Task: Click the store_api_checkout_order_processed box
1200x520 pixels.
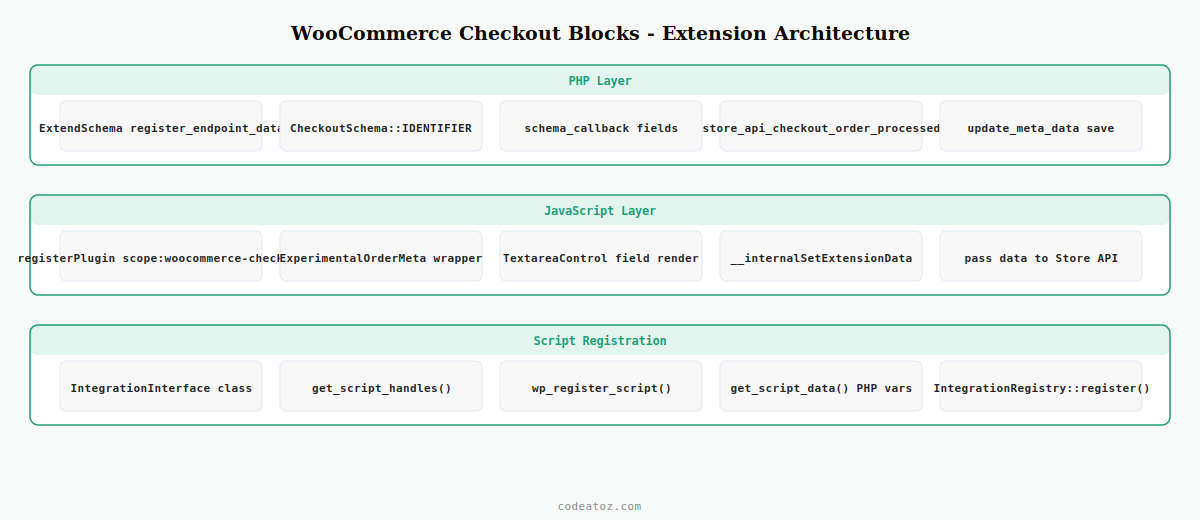Action: coord(821,126)
